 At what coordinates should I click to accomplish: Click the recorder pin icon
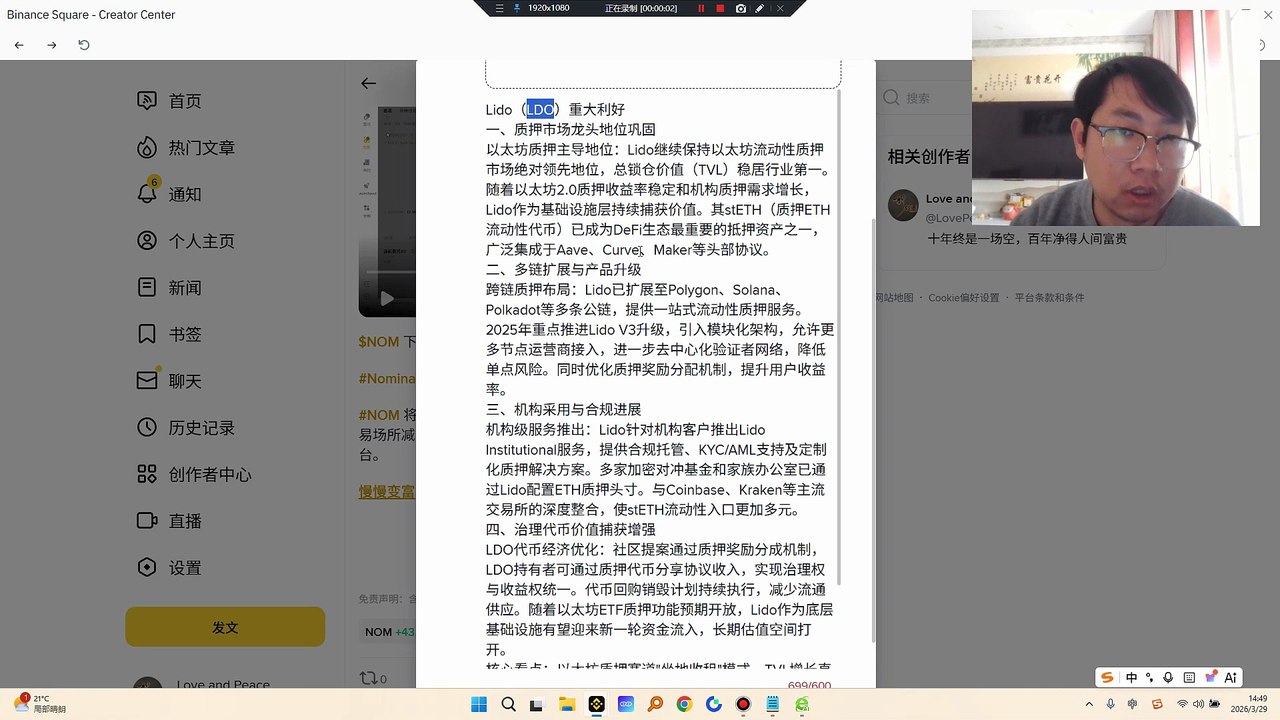(517, 8)
